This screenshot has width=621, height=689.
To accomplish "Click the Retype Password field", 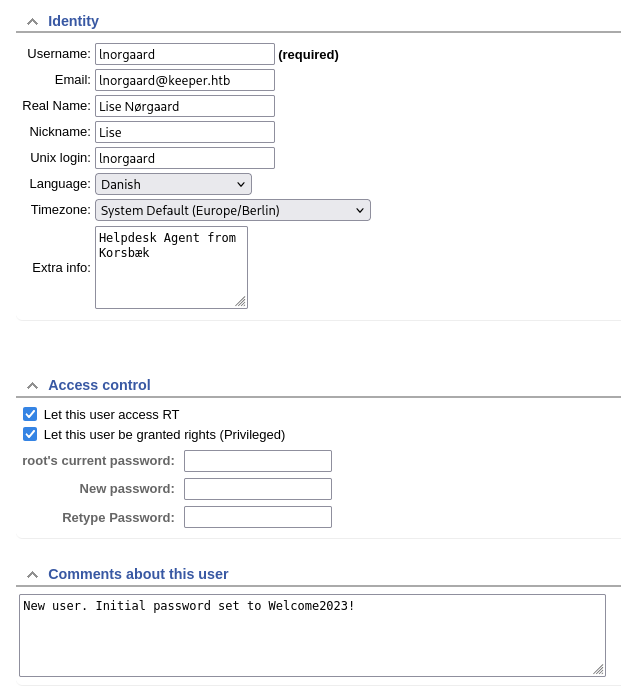I will click(x=257, y=517).
